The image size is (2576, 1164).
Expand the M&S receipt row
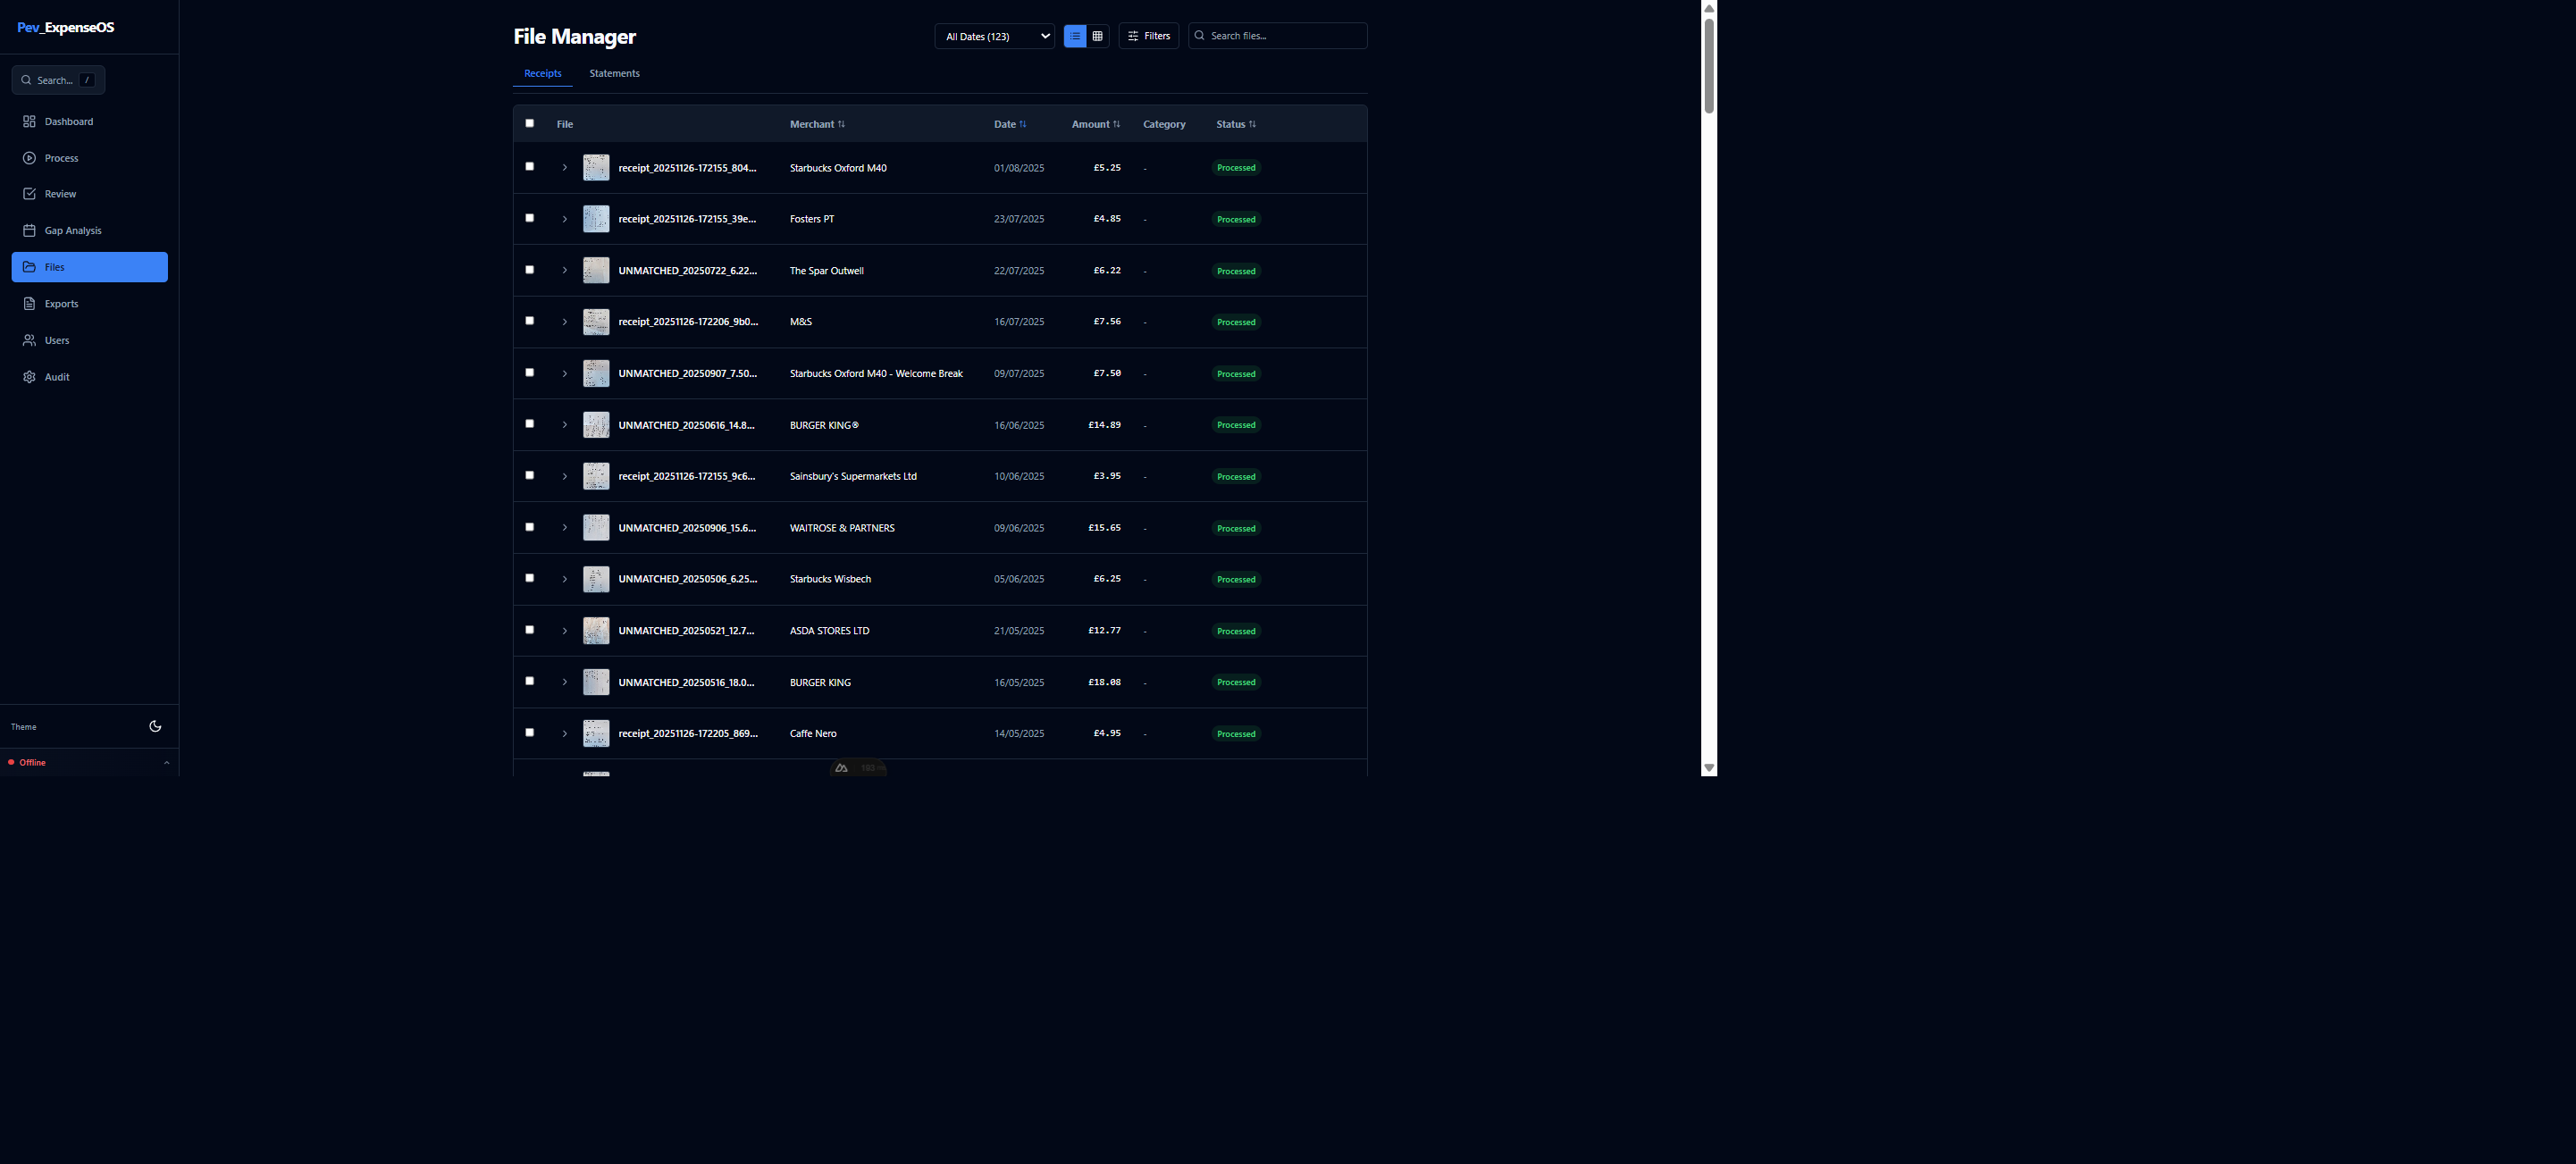(x=564, y=321)
